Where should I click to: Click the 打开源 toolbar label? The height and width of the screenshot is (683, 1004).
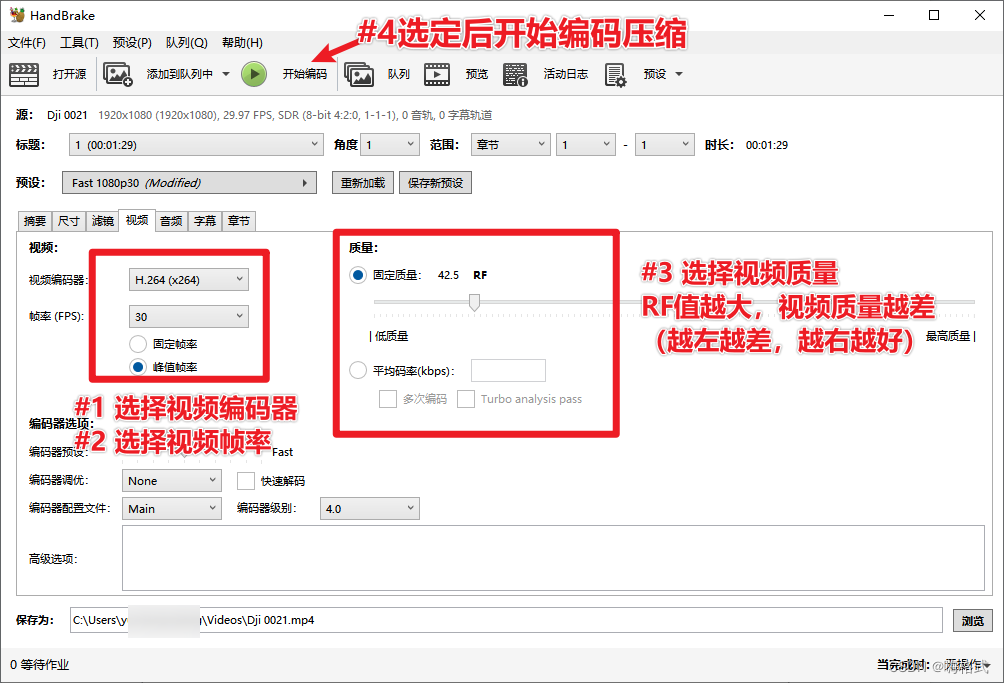[x=69, y=74]
